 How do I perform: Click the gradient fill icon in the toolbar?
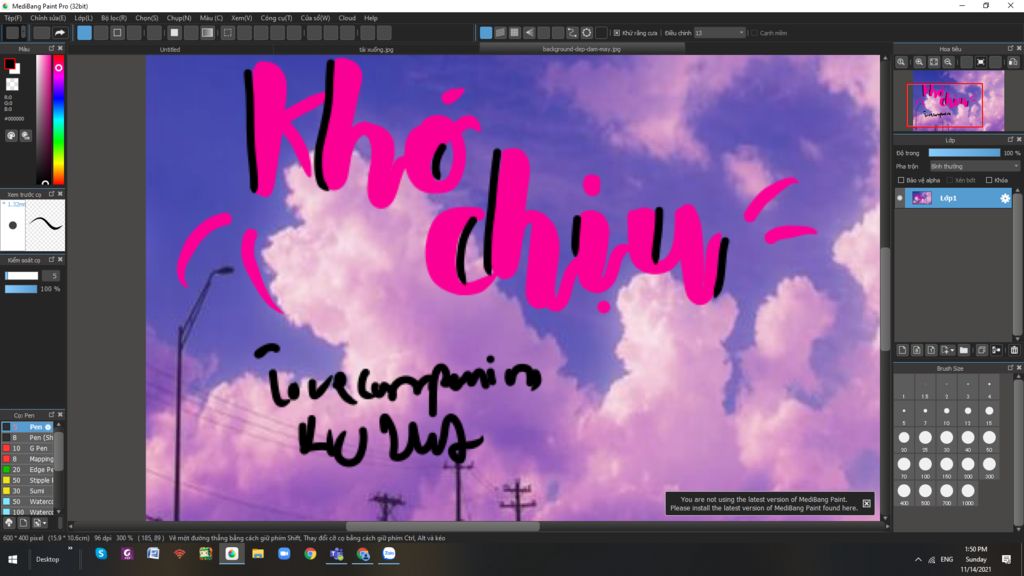pyautogui.click(x=207, y=33)
